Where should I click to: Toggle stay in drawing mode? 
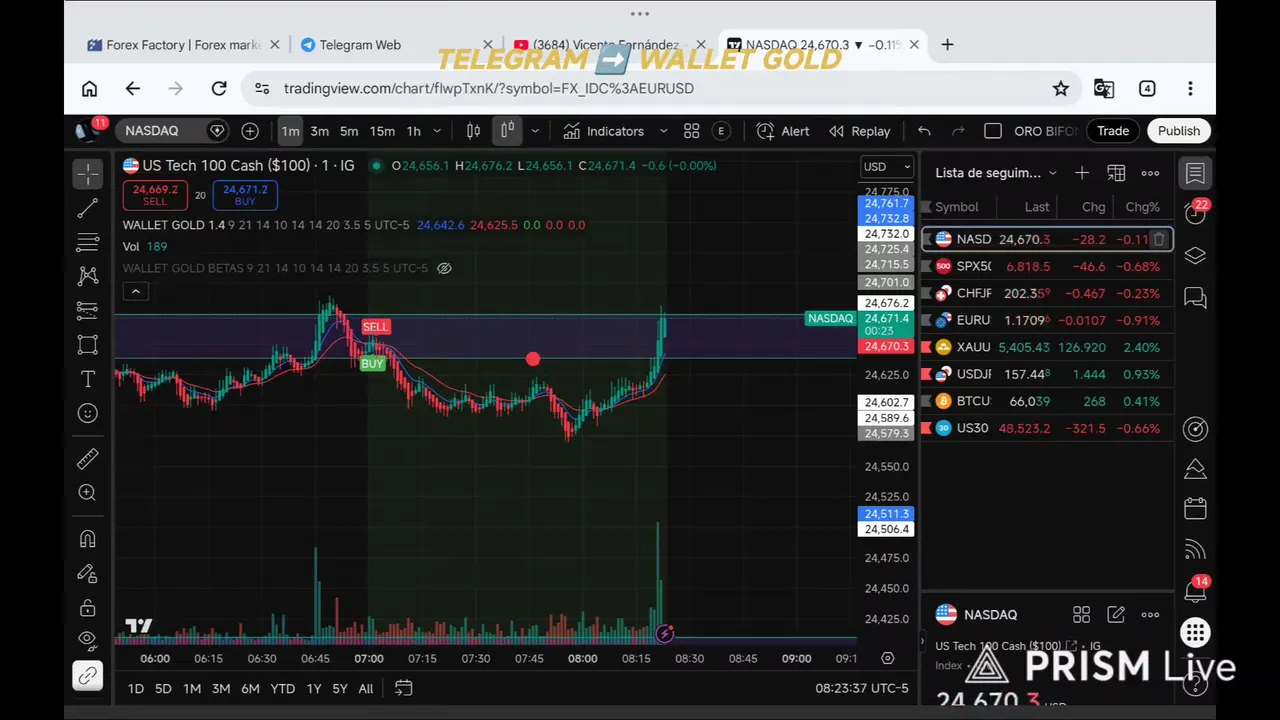(88, 573)
